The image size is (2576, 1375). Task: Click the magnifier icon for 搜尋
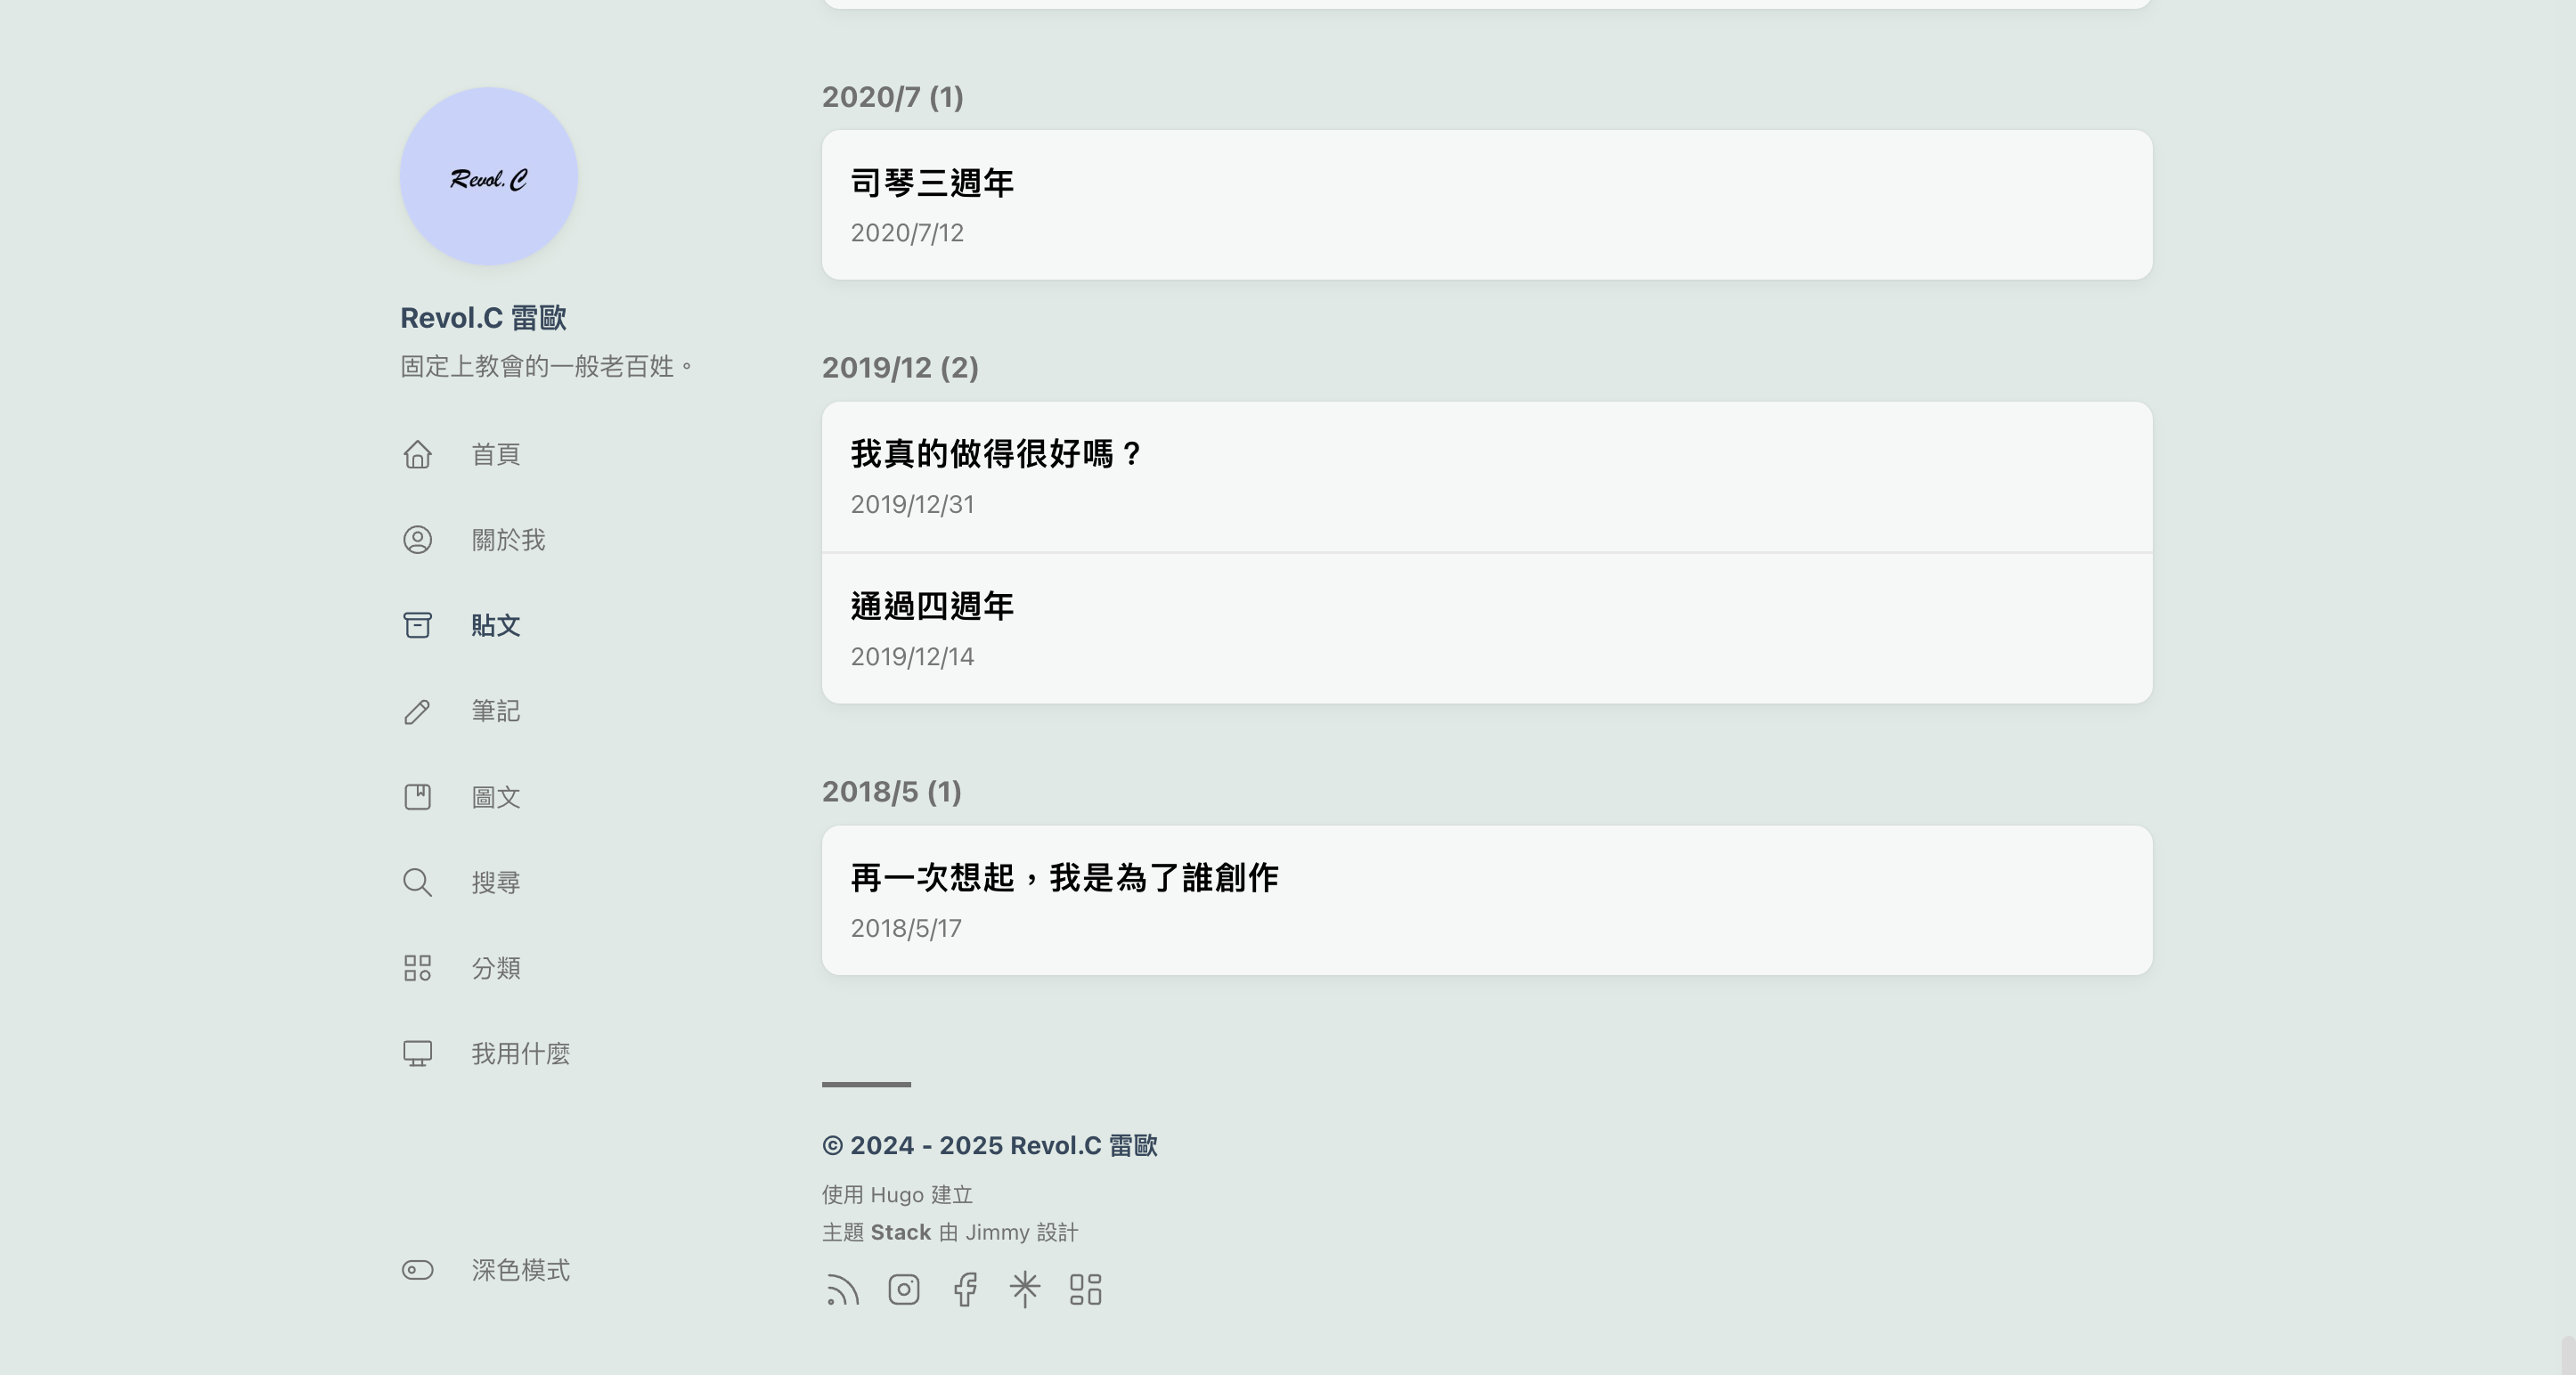pos(418,883)
